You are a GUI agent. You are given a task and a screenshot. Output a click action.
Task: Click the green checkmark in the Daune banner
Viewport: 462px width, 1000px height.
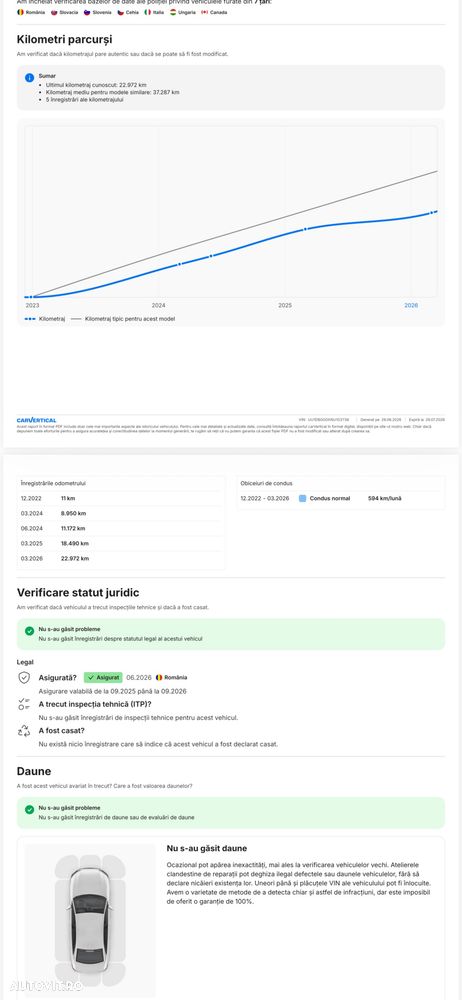click(x=29, y=809)
